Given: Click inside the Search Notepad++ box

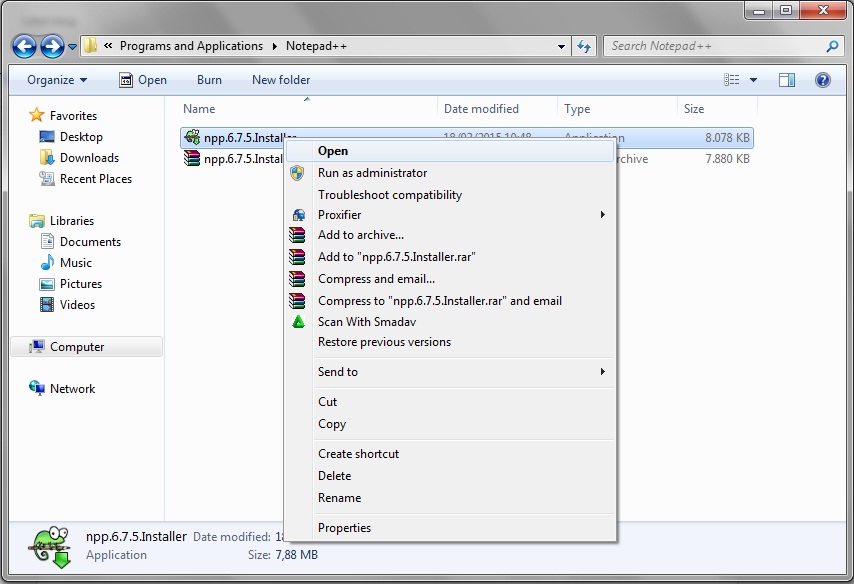Looking at the screenshot, I should [720, 45].
